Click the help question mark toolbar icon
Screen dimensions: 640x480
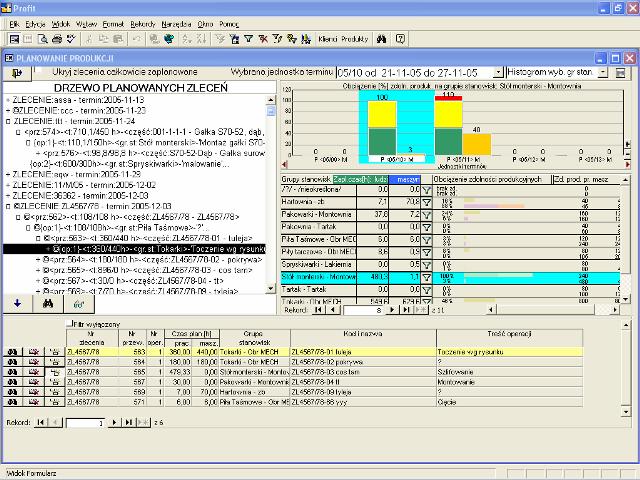400,39
